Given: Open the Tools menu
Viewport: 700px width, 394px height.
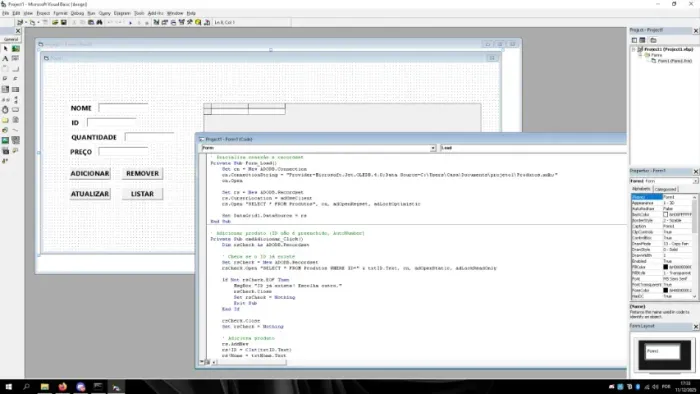Looking at the screenshot, I should point(139,13).
